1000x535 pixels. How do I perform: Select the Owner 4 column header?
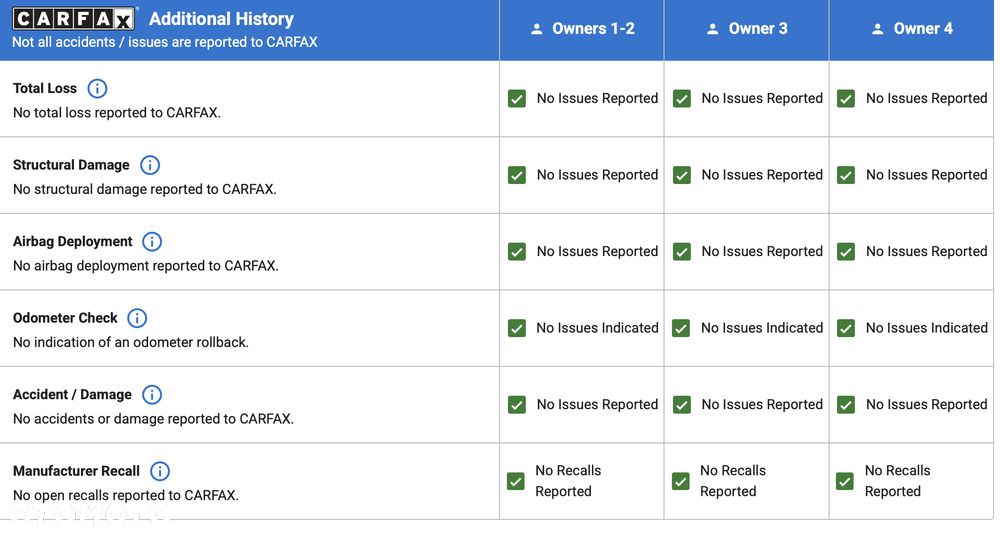coord(912,30)
